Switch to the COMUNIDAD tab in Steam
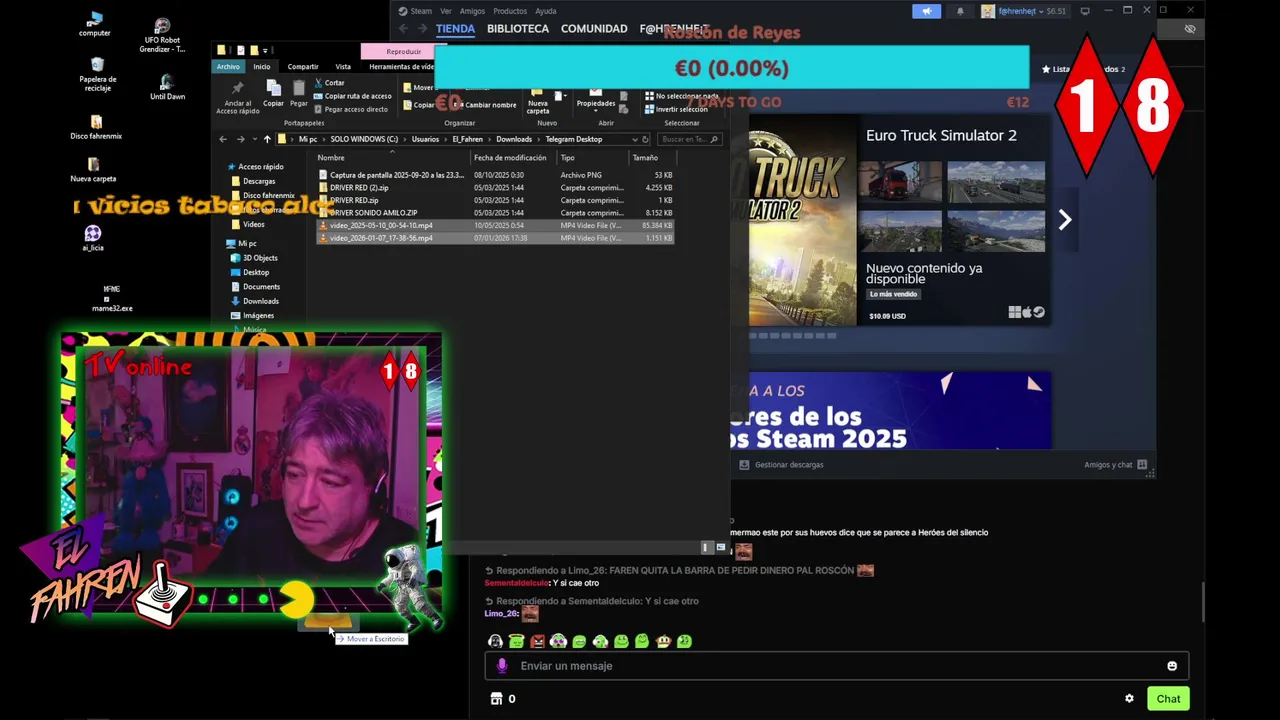 pyautogui.click(x=594, y=29)
